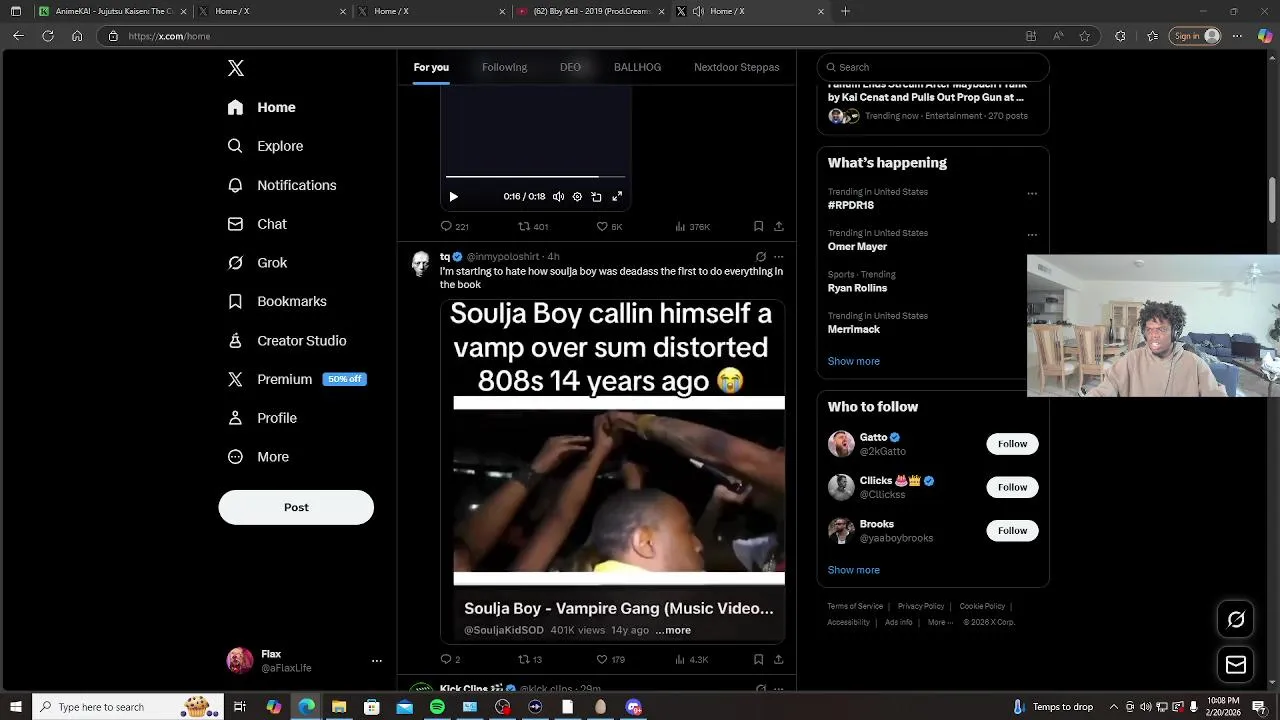Expand the footer More menu

point(940,622)
